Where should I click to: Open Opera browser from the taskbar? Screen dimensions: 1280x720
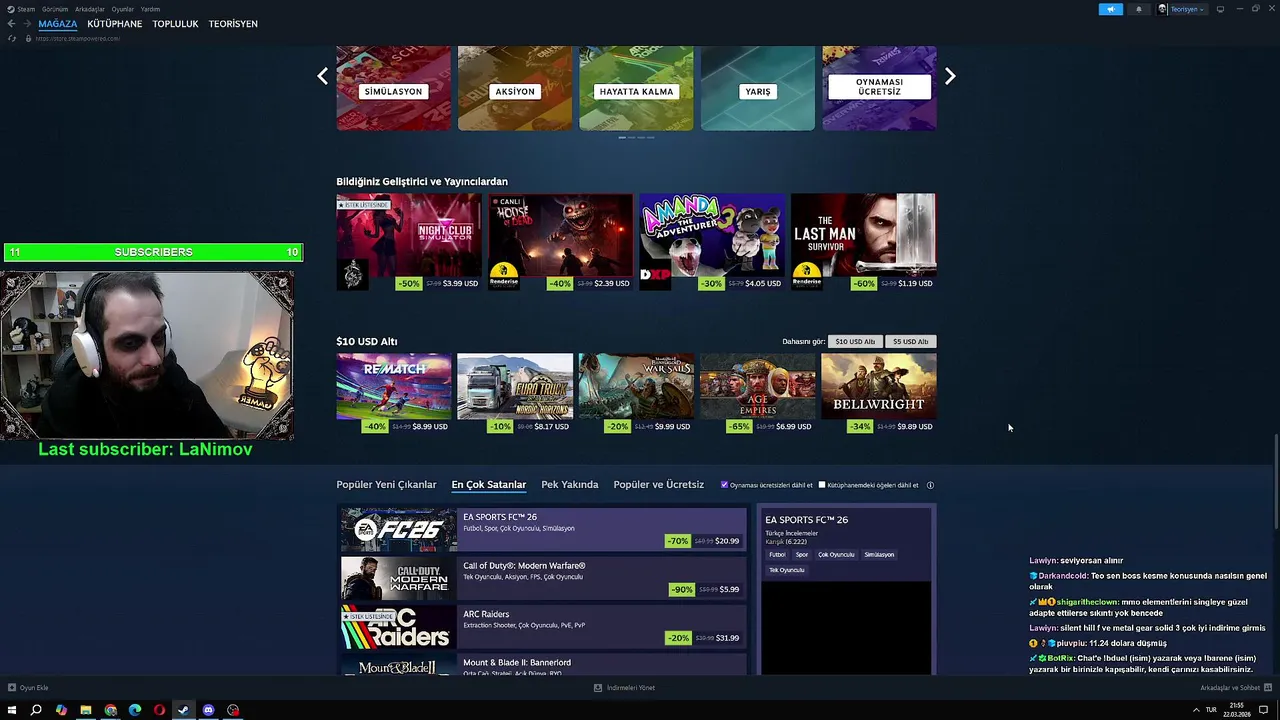159,710
